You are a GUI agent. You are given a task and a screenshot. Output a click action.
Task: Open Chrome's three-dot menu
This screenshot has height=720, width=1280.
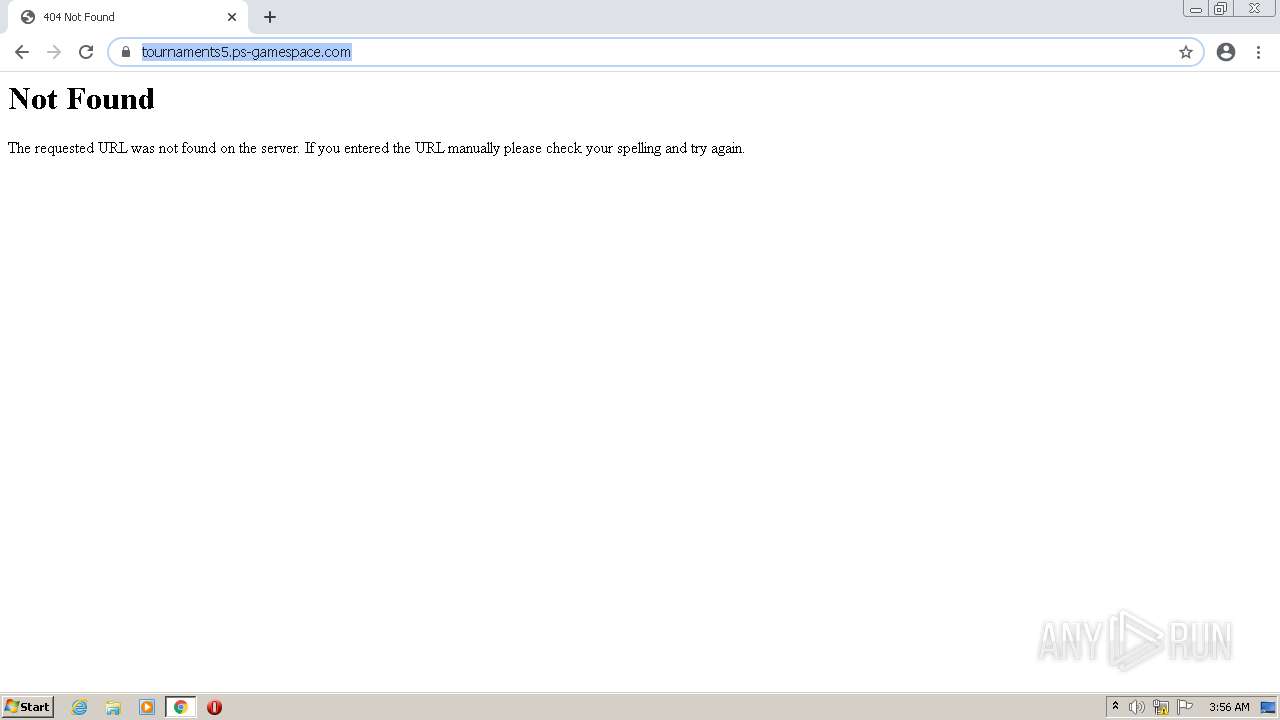[1258, 52]
